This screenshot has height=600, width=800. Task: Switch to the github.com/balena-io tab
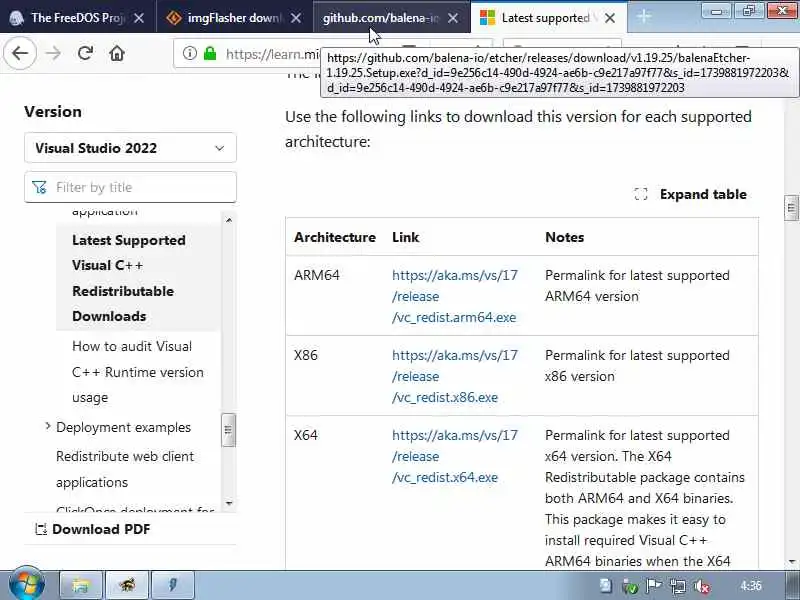click(x=380, y=18)
